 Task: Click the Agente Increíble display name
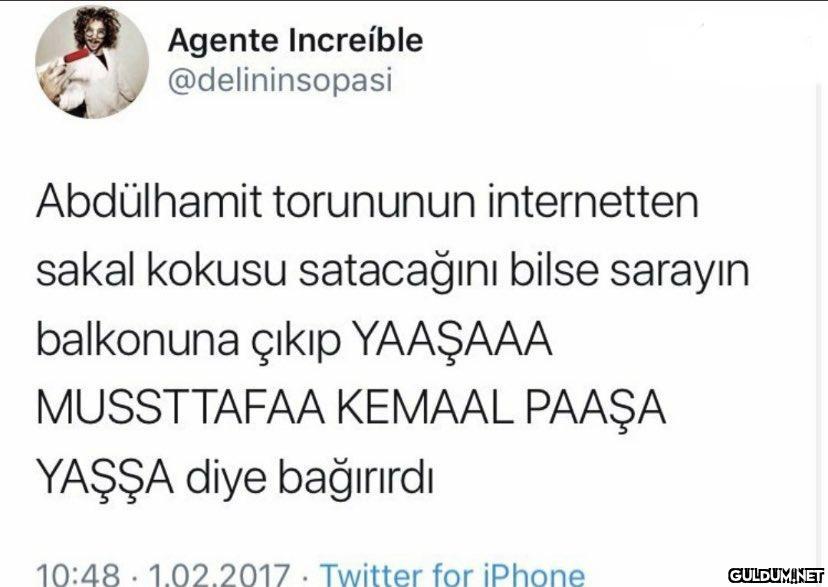tap(295, 41)
